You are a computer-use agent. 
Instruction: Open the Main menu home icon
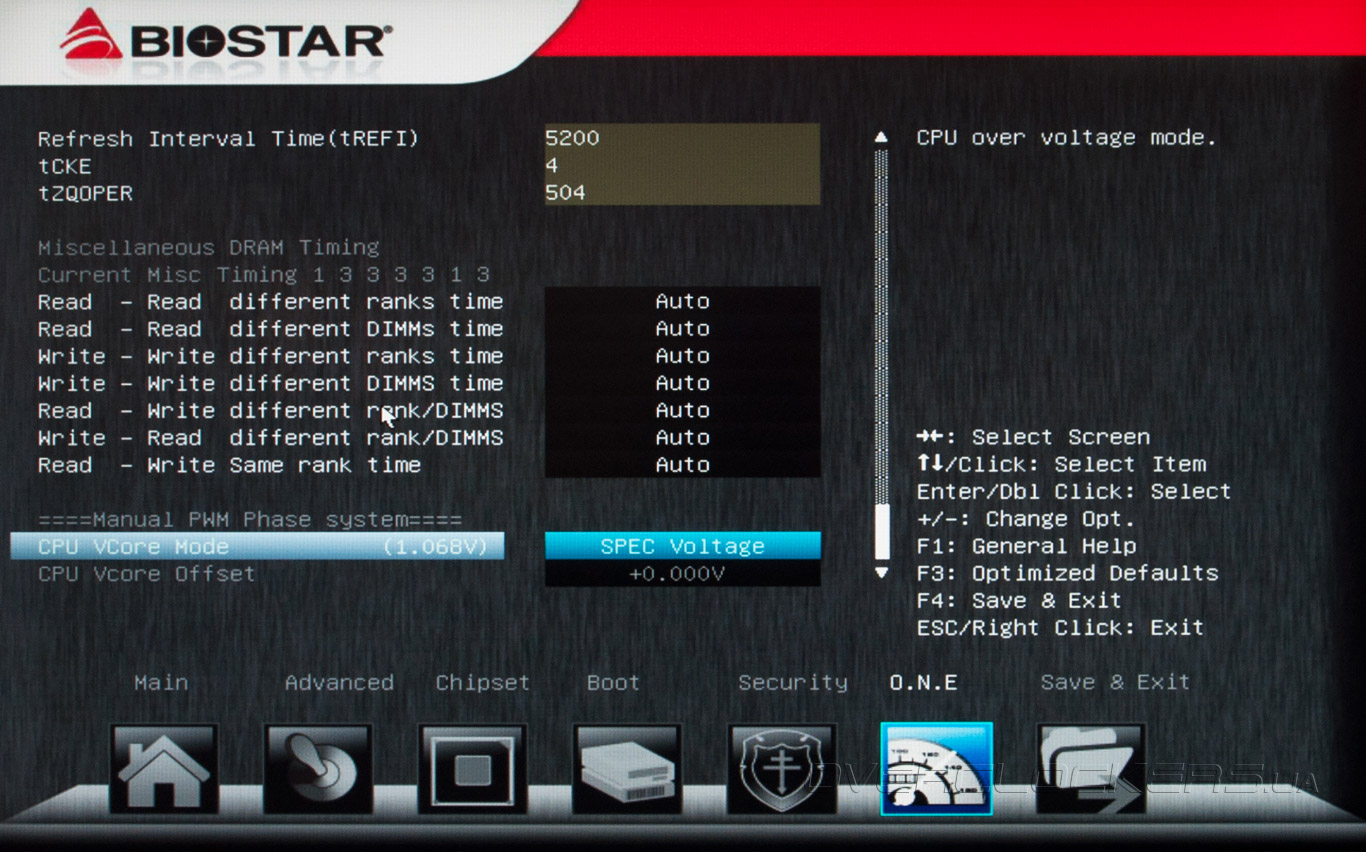163,768
